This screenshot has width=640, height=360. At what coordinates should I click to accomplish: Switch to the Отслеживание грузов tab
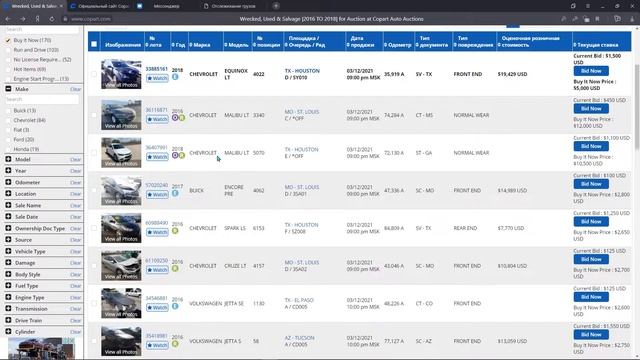[234, 6]
